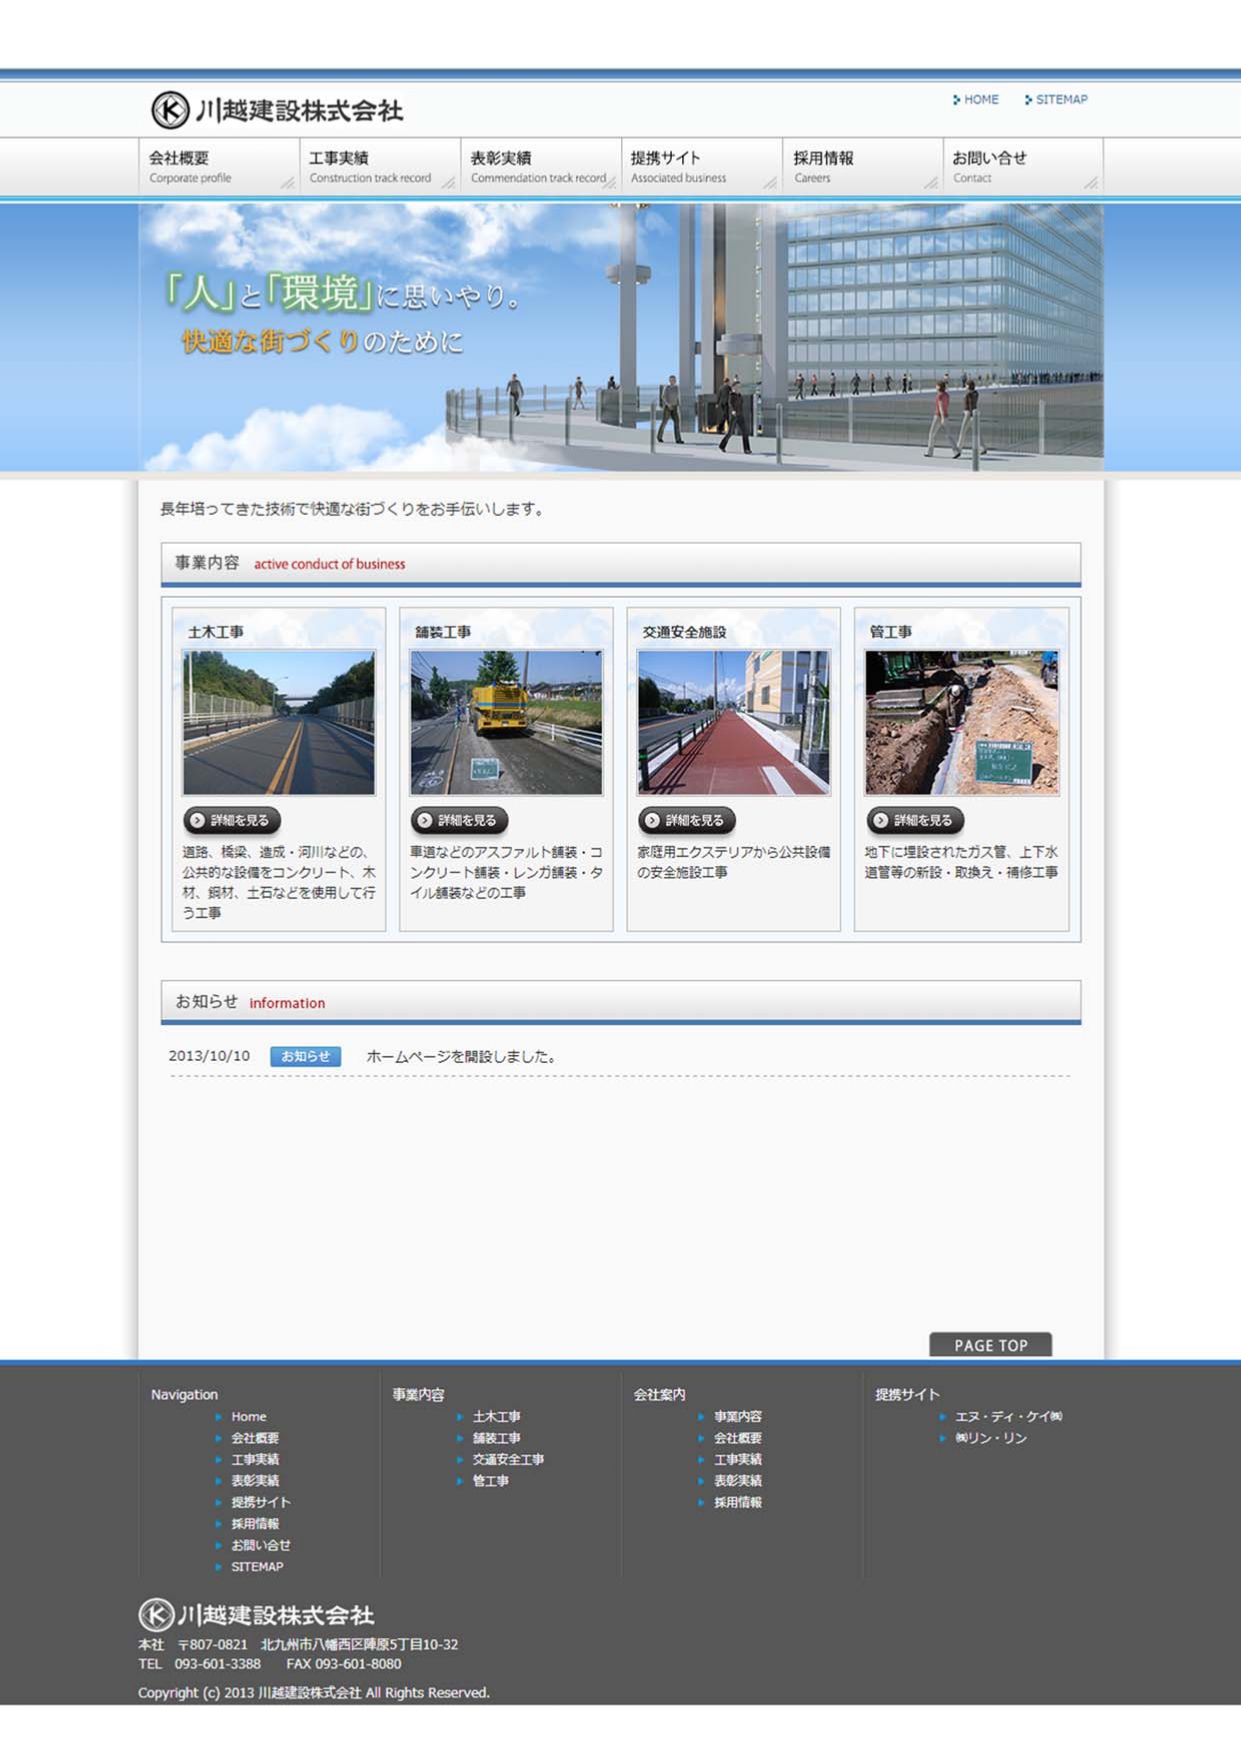
Task: Click the footer company logo
Action: tap(256, 1614)
